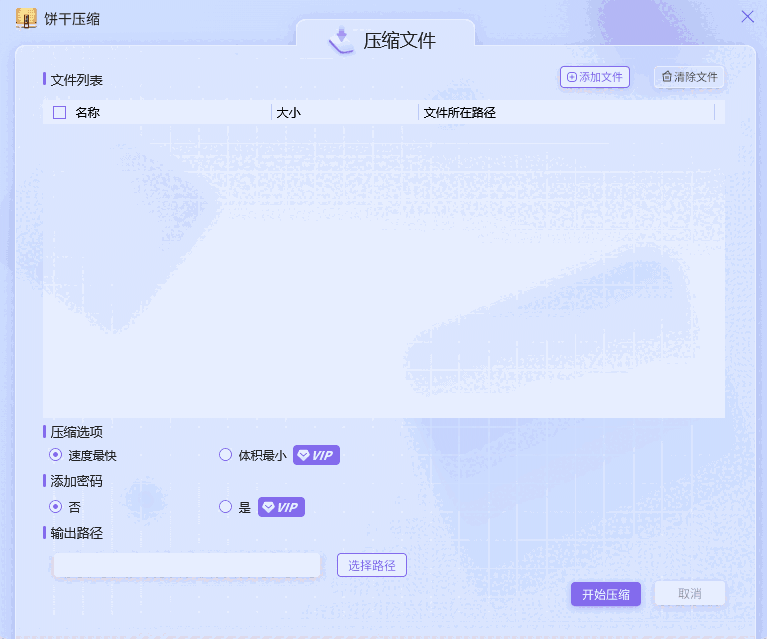
Task: Click the 饼干压缩 app logo icon
Action: click(x=26, y=18)
